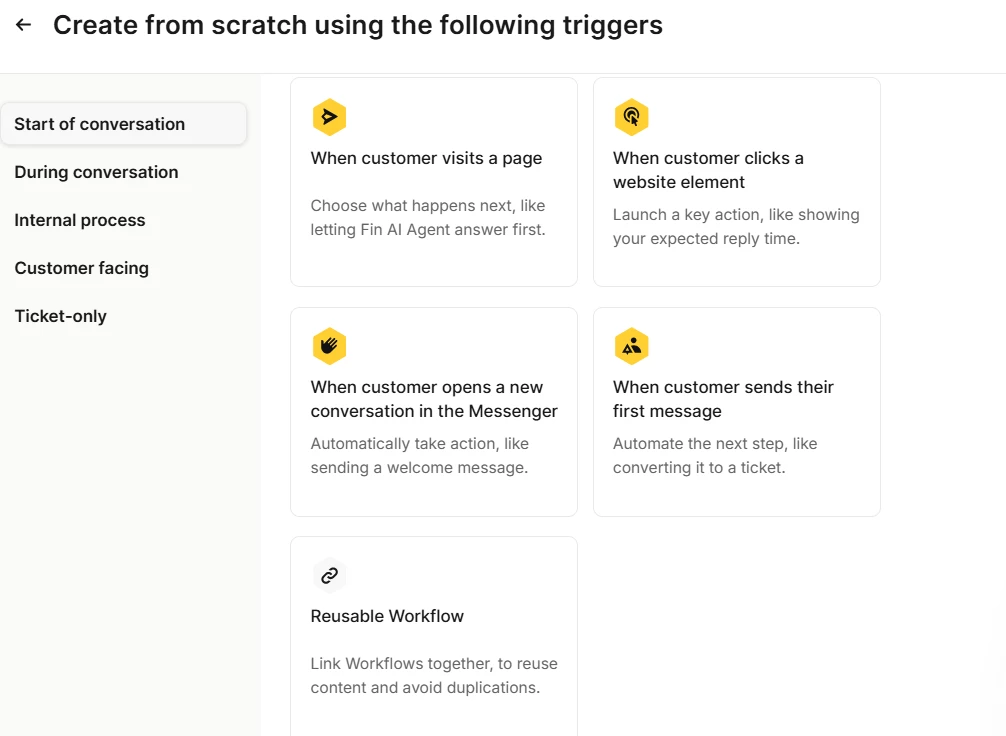The image size is (1006, 736).
Task: Click 'letting Fin AI Agent answer first' description
Action: [x=428, y=230]
